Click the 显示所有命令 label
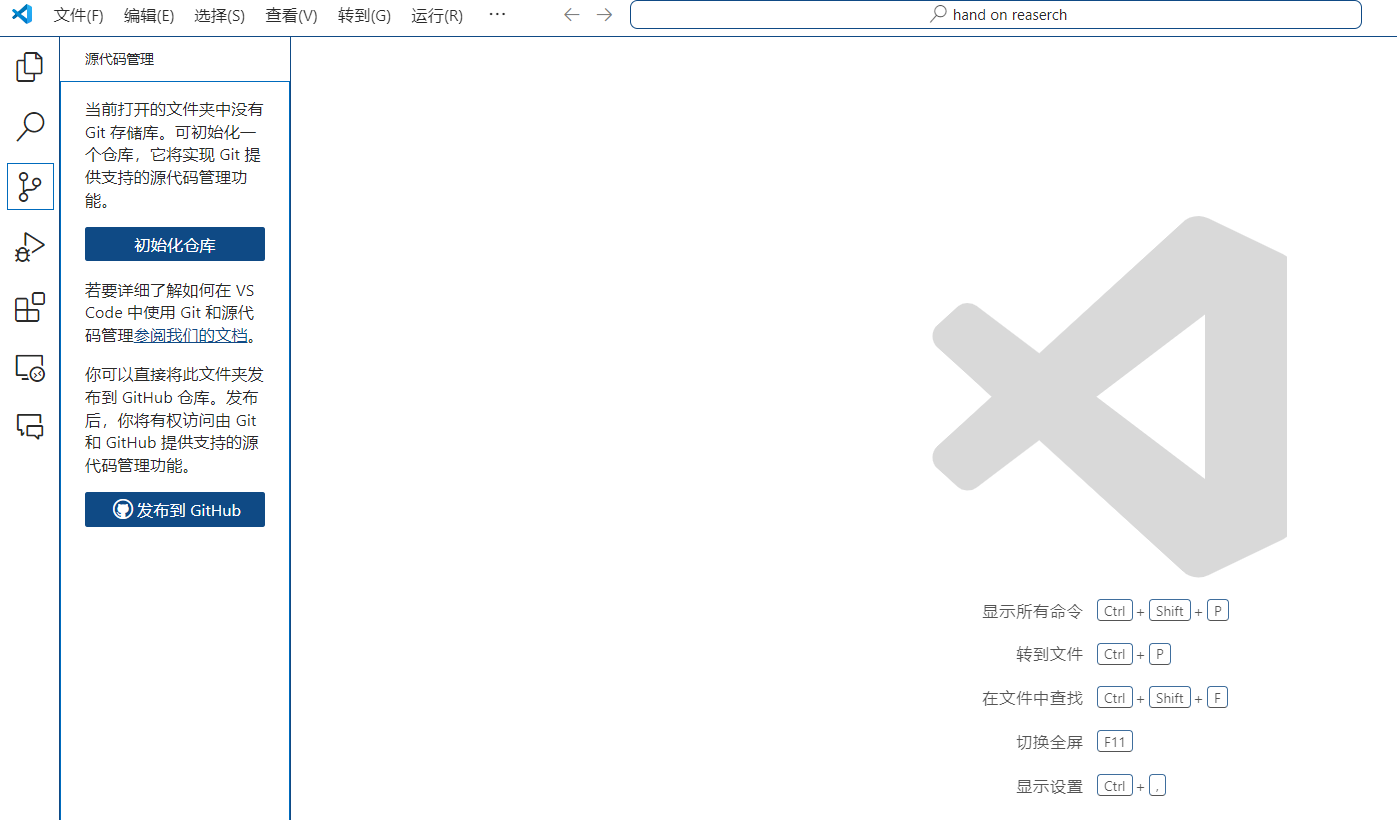Screen dimensions: 1397x820 coord(1032,611)
